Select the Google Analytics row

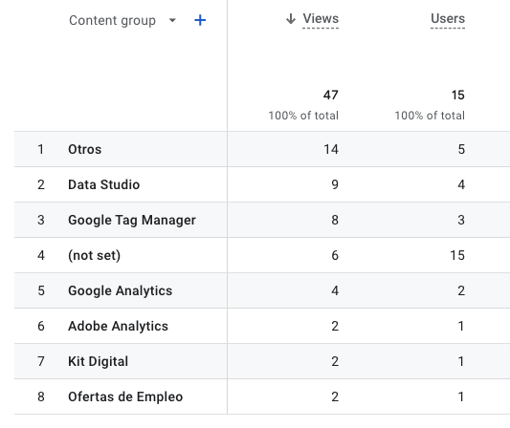(x=262, y=291)
